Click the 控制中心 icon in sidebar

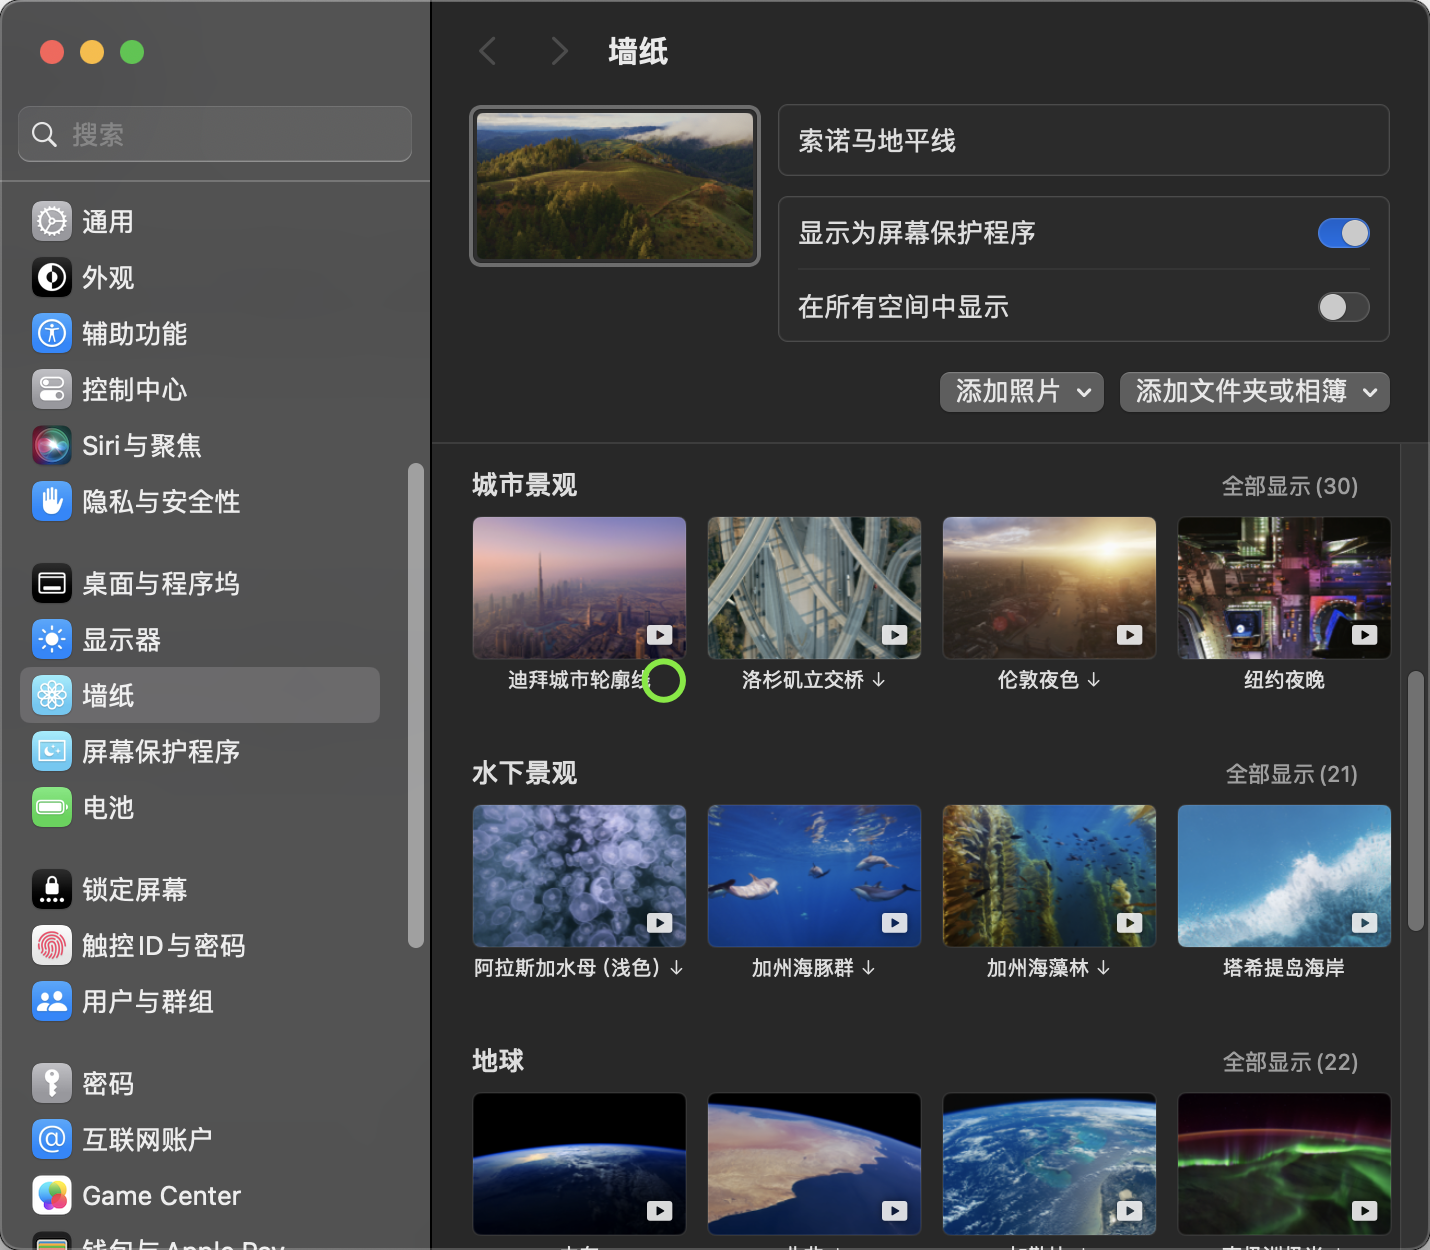[51, 389]
